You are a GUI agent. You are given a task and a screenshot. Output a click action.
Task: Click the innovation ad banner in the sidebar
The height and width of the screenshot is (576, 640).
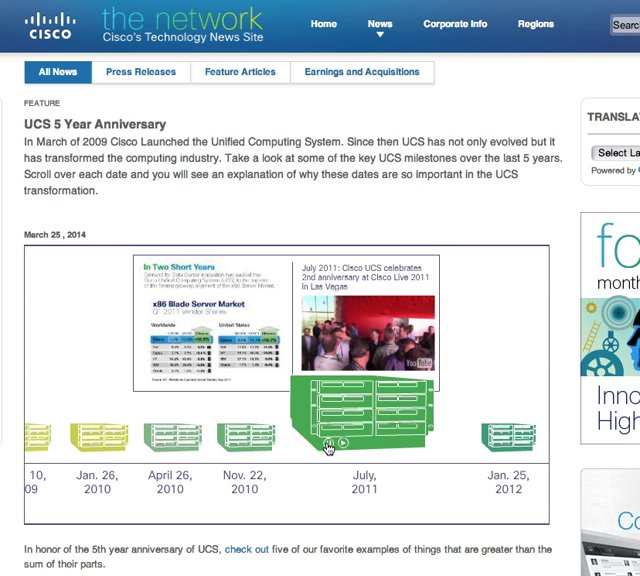[x=610, y=328]
